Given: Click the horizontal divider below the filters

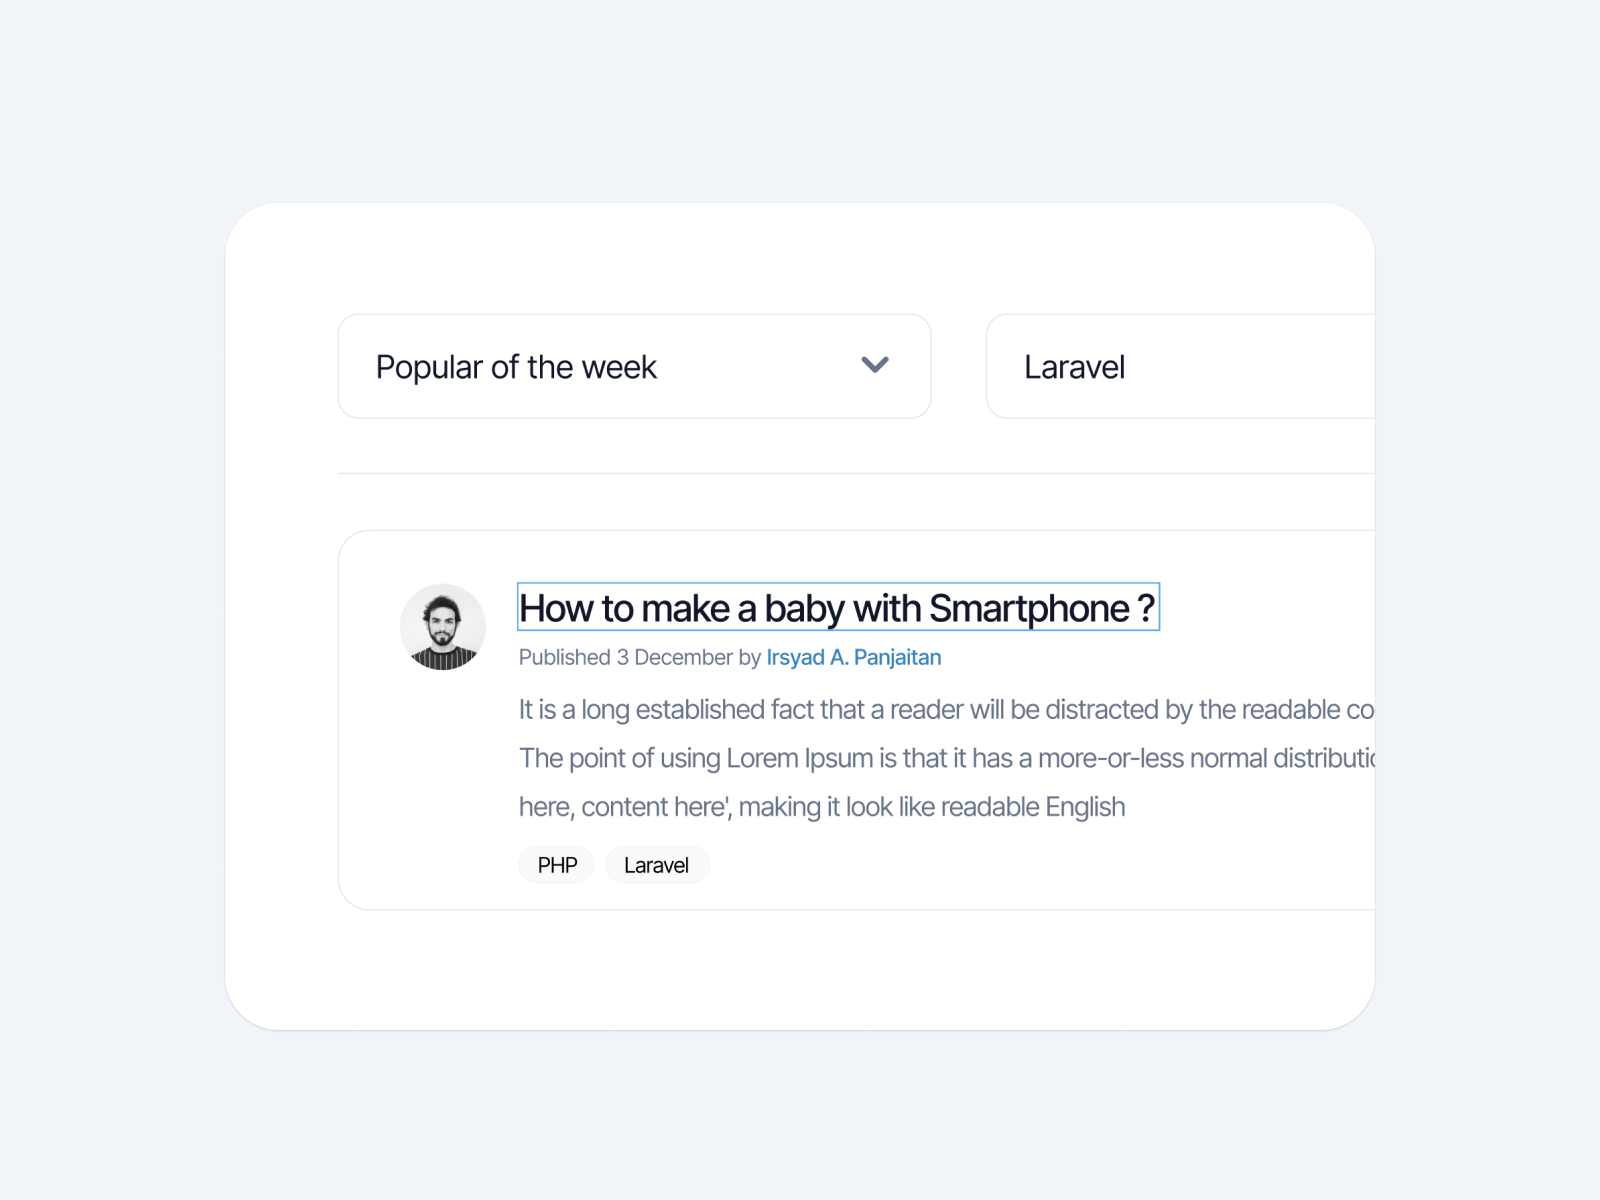Looking at the screenshot, I should 856,473.
